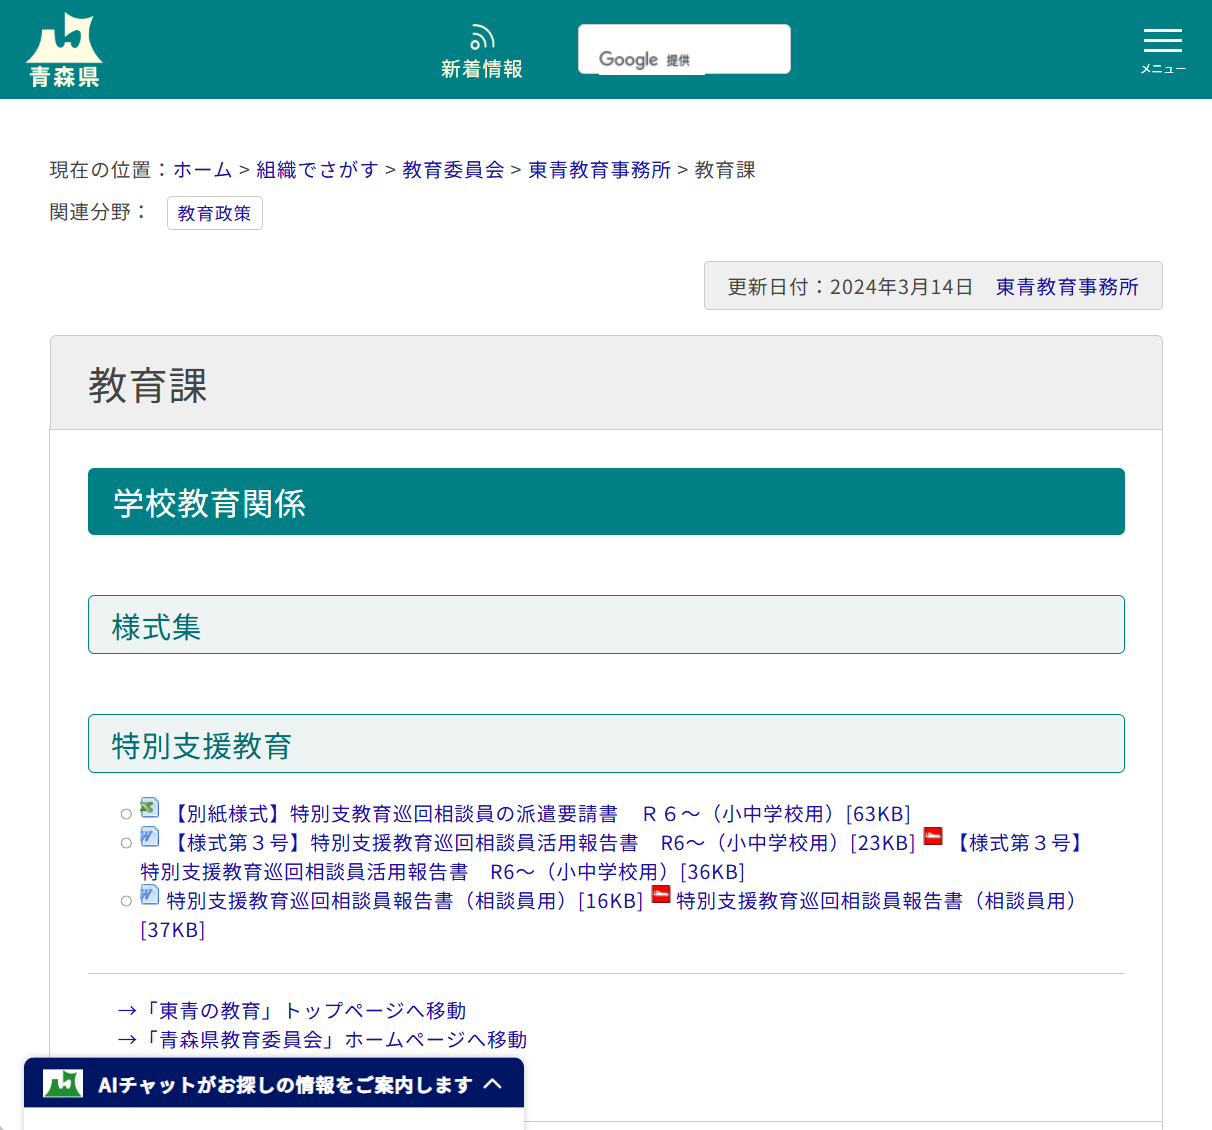Open the 教育委員会 breadcrumb link
The image size is (1212, 1130).
(x=452, y=170)
